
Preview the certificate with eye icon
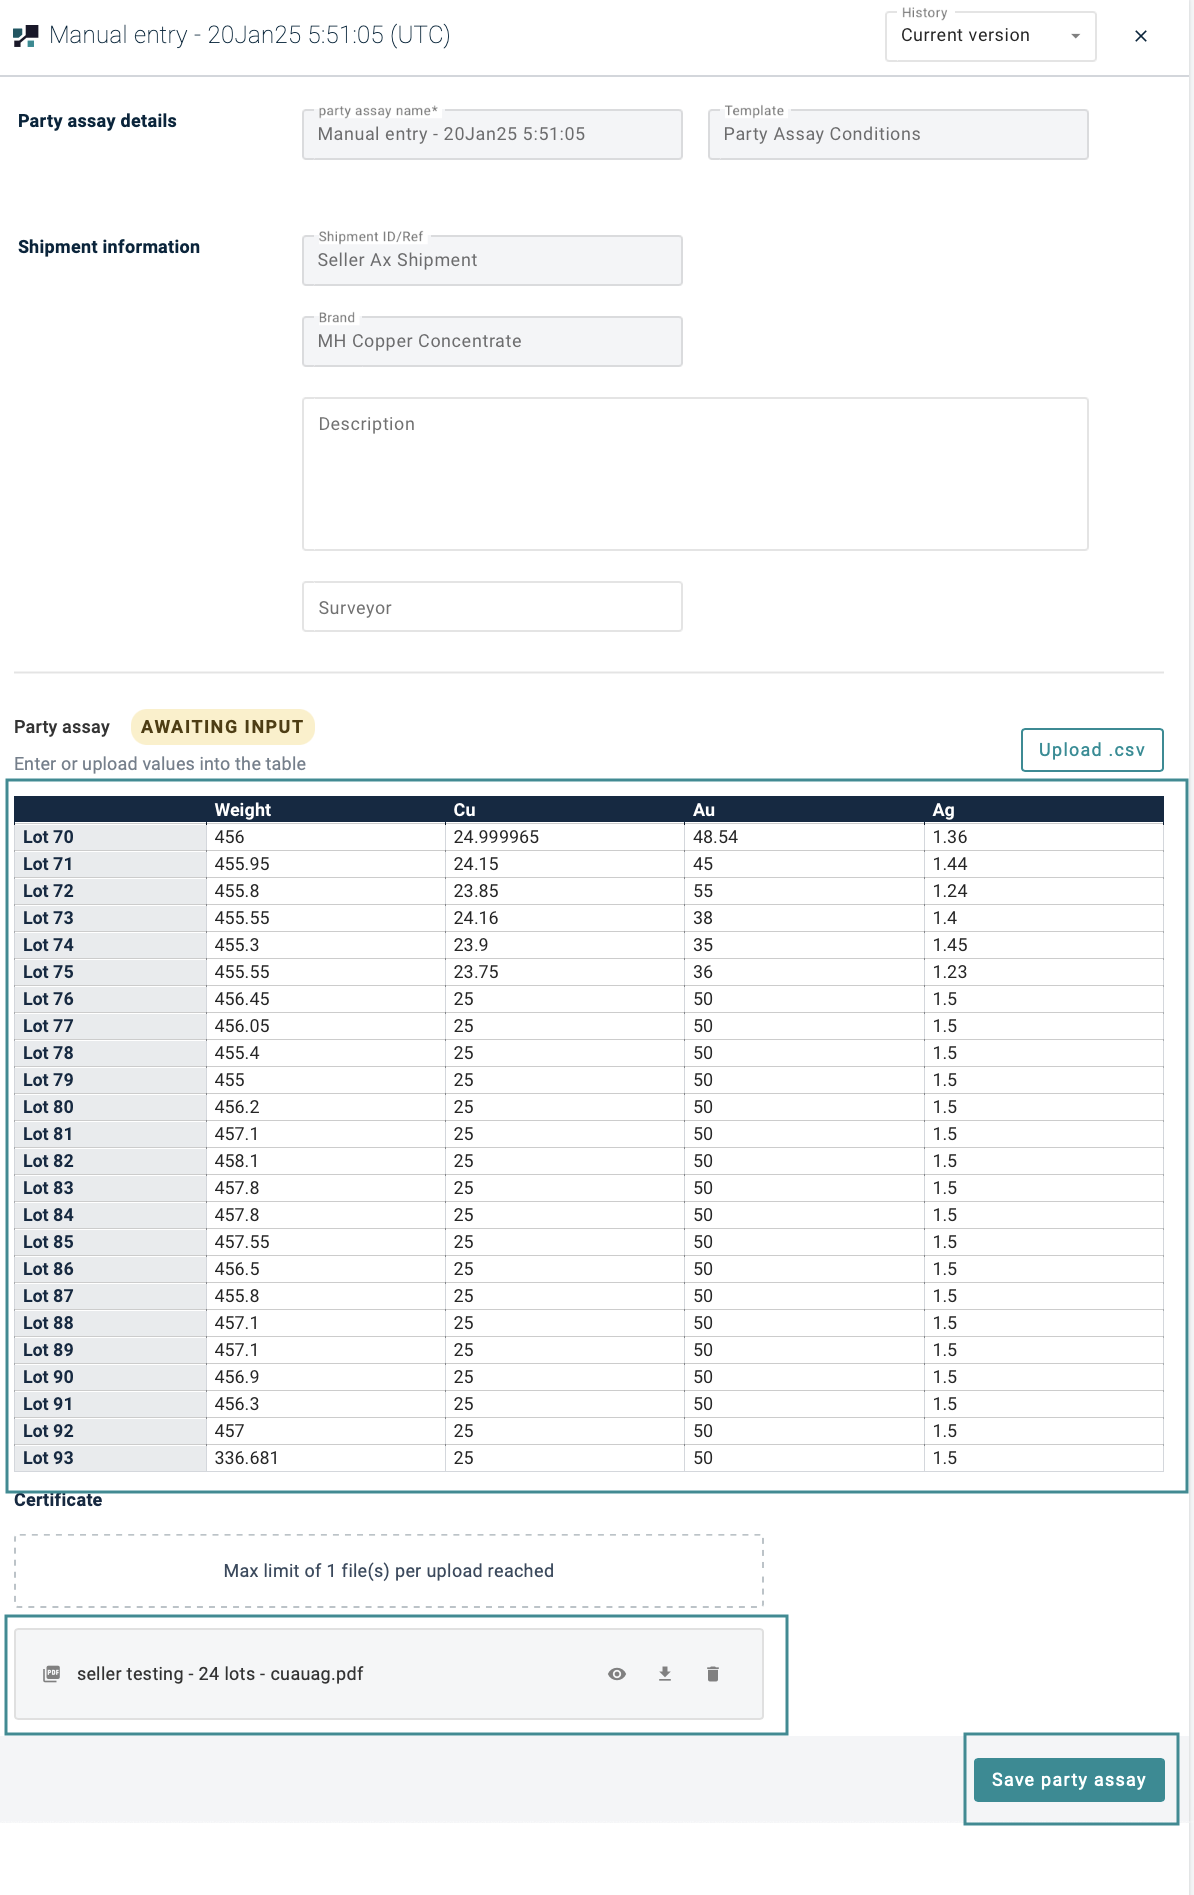617,1674
